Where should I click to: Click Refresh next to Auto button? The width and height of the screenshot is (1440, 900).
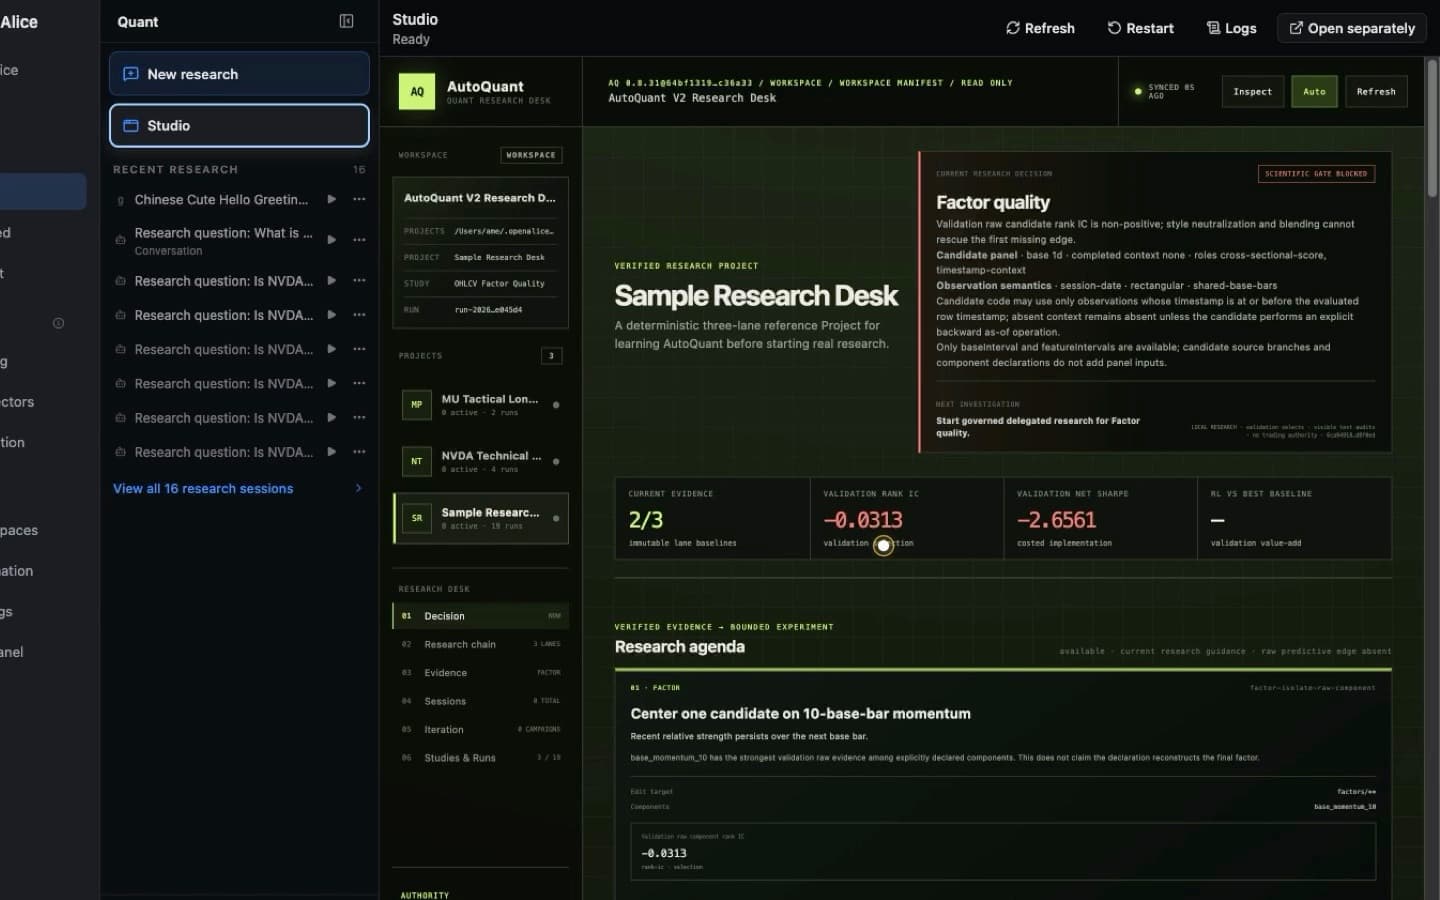[1376, 91]
